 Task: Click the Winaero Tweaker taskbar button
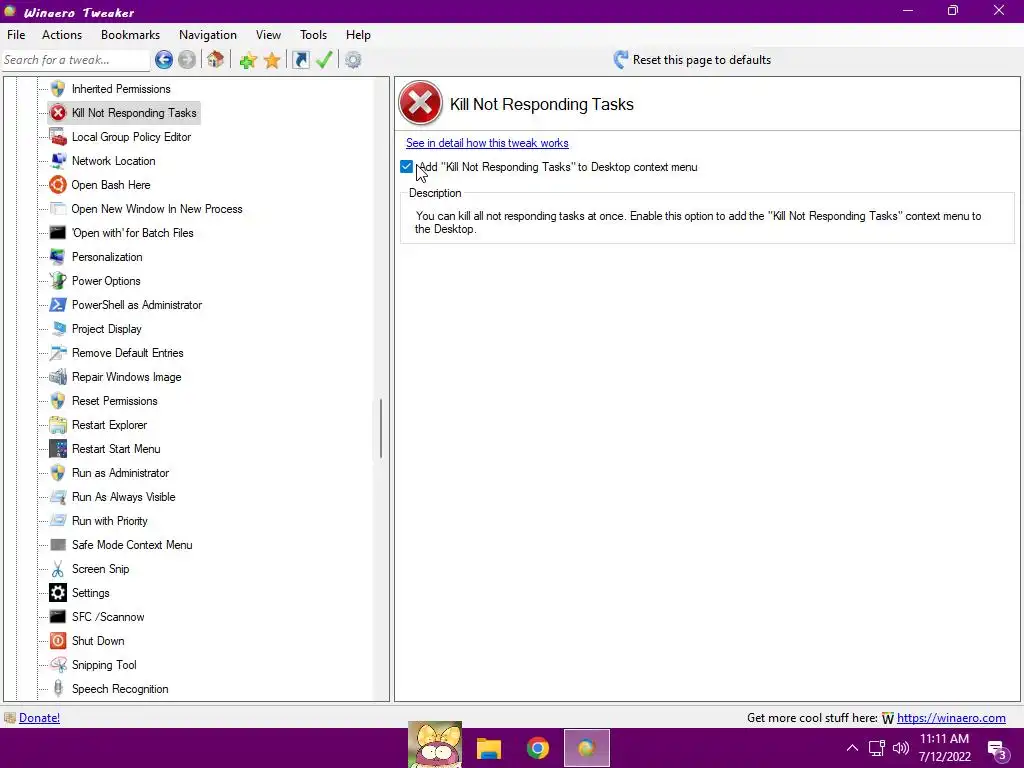(586, 748)
